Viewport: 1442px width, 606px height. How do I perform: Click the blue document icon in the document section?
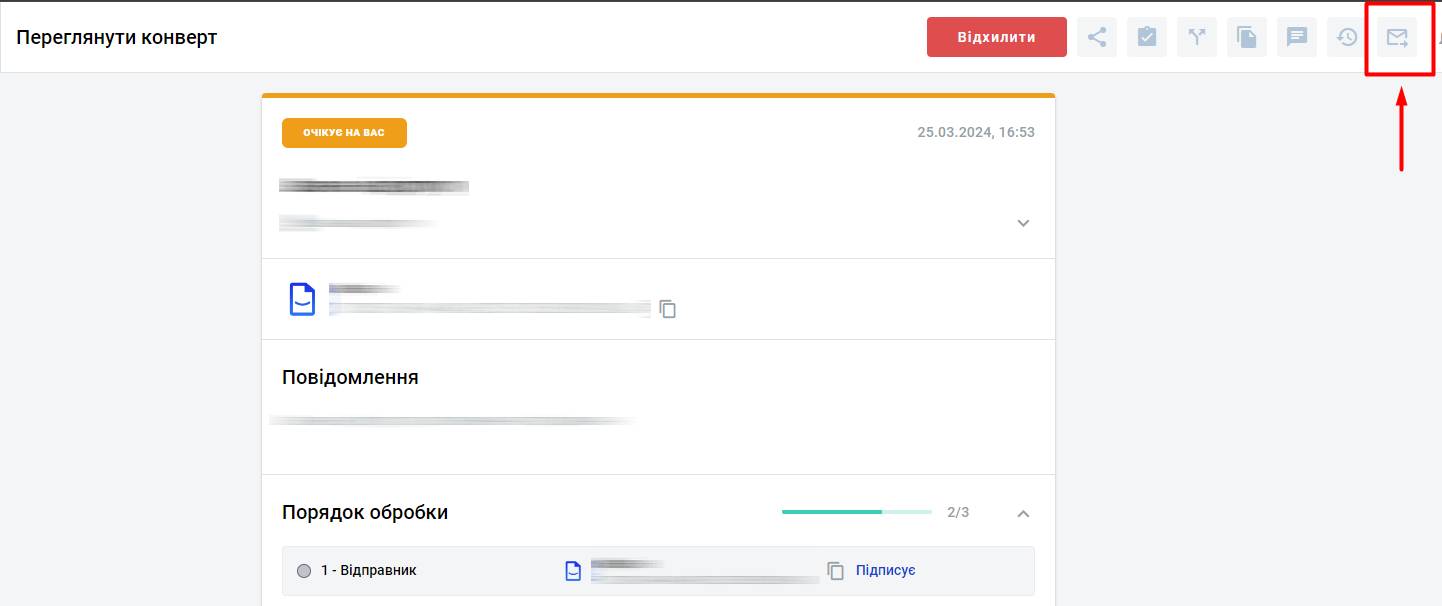(x=302, y=299)
